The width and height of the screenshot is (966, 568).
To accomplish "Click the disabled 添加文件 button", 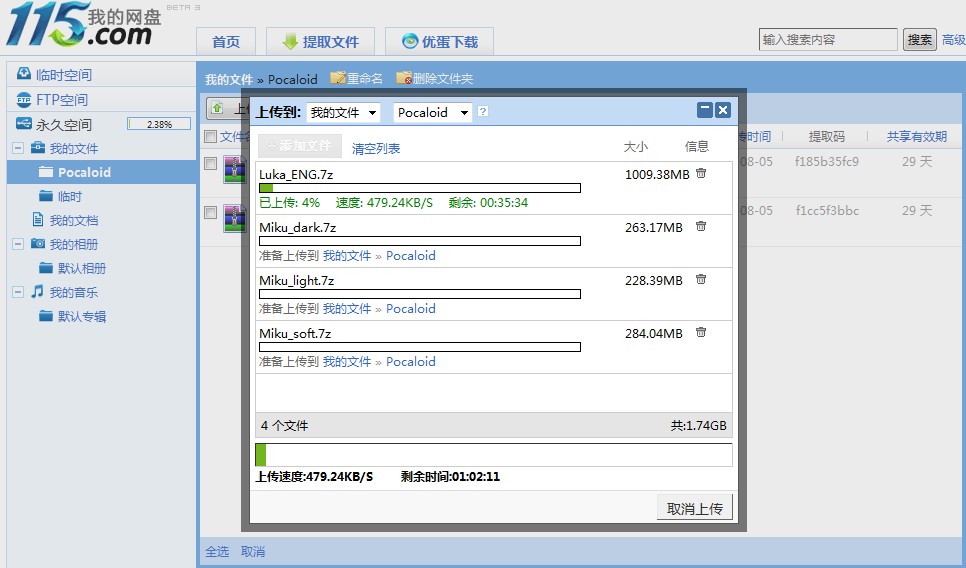I will (x=299, y=145).
